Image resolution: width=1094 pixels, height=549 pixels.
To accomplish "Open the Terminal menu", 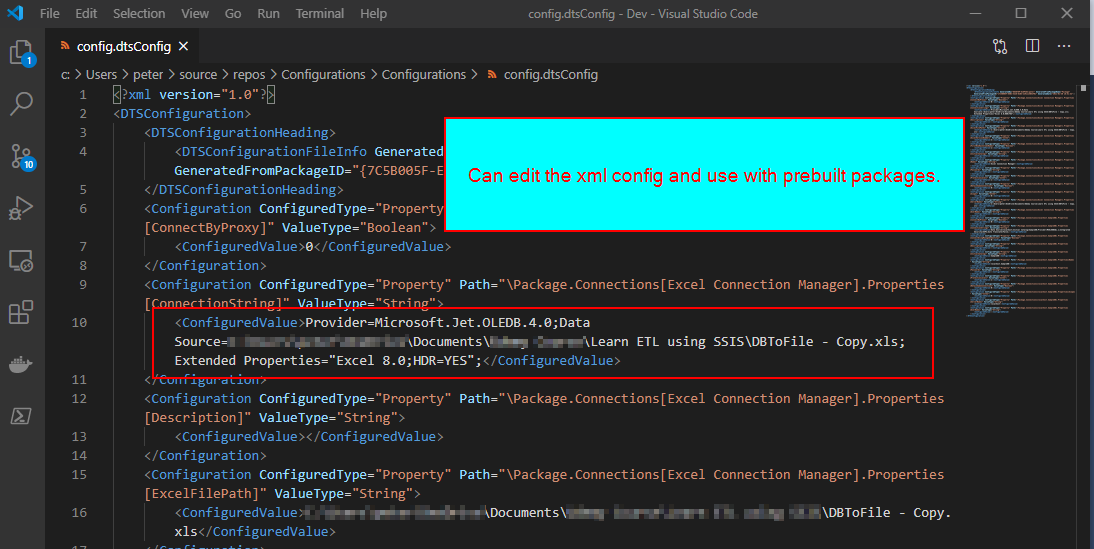I will (320, 13).
